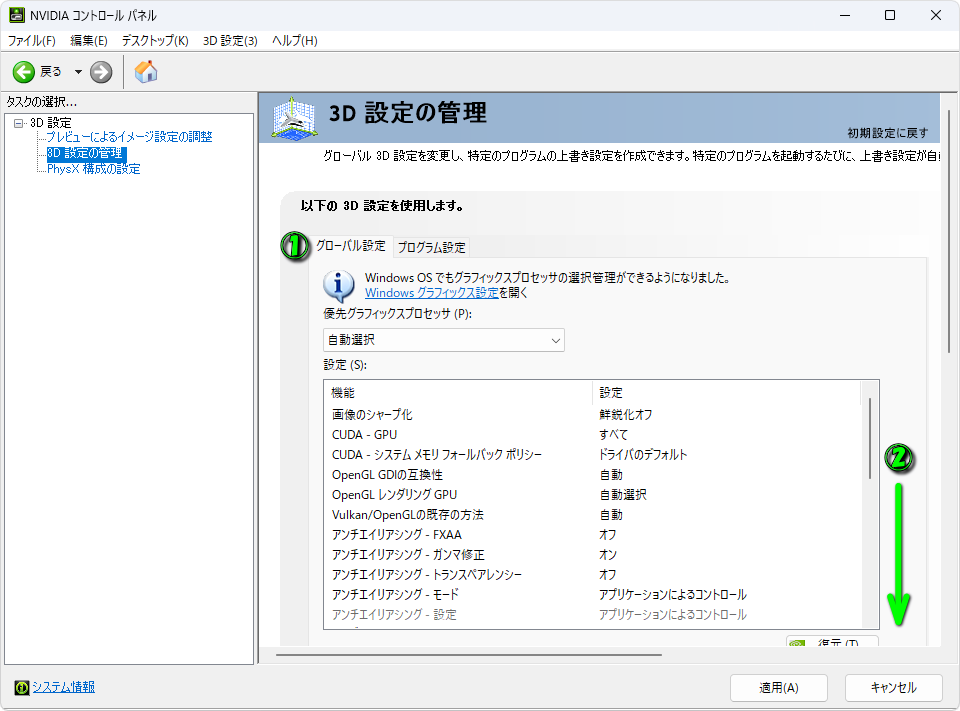Open the ファイル(F) menu
Viewport: 960px width, 711px height.
(x=32, y=40)
